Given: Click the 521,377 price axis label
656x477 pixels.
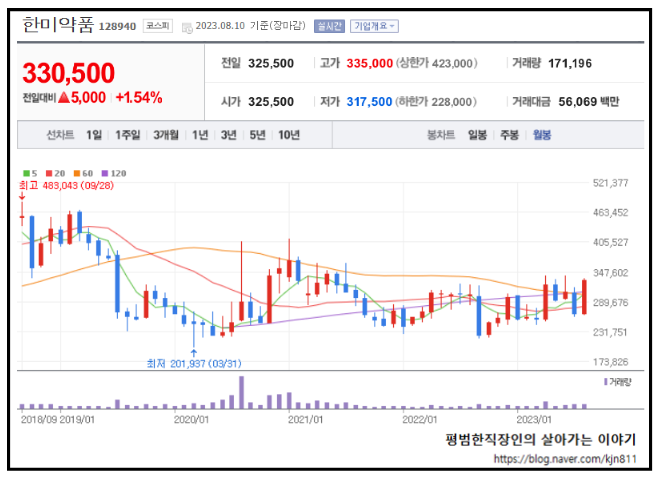Looking at the screenshot, I should pyautogui.click(x=610, y=183).
